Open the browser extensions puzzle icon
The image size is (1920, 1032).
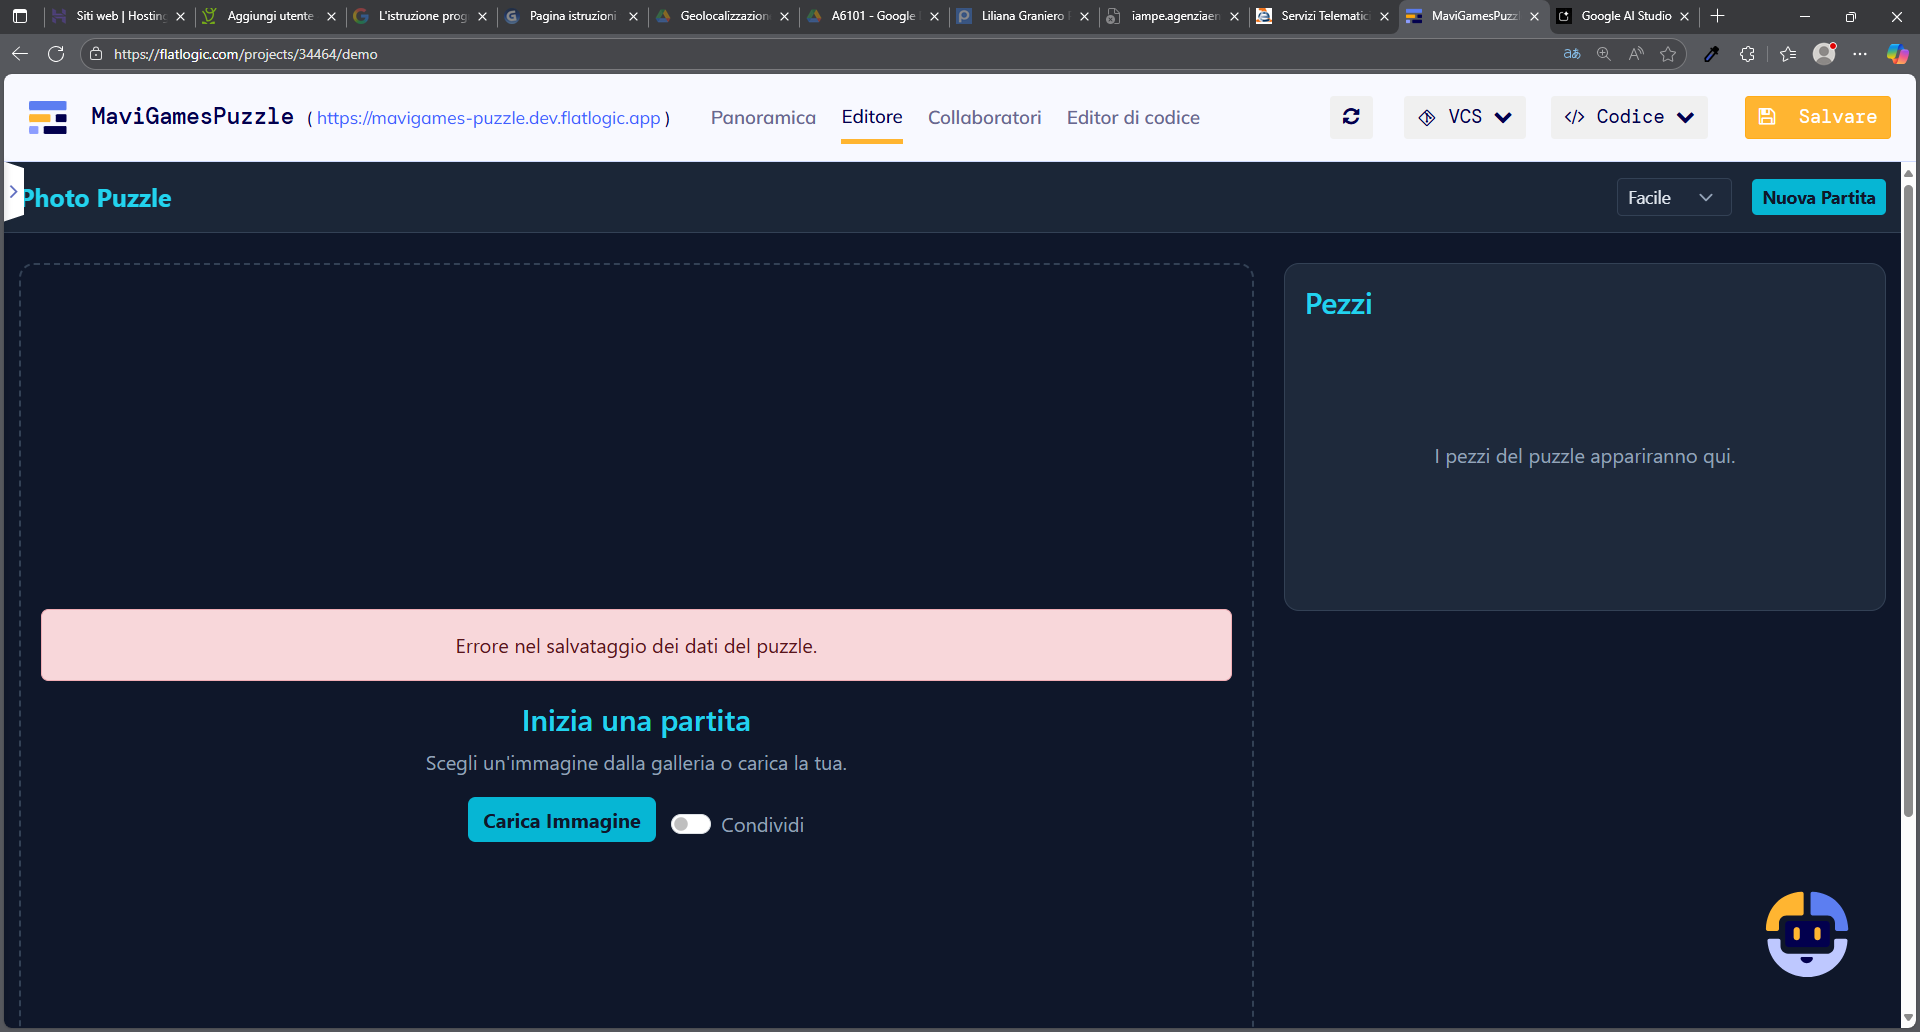pos(1747,54)
